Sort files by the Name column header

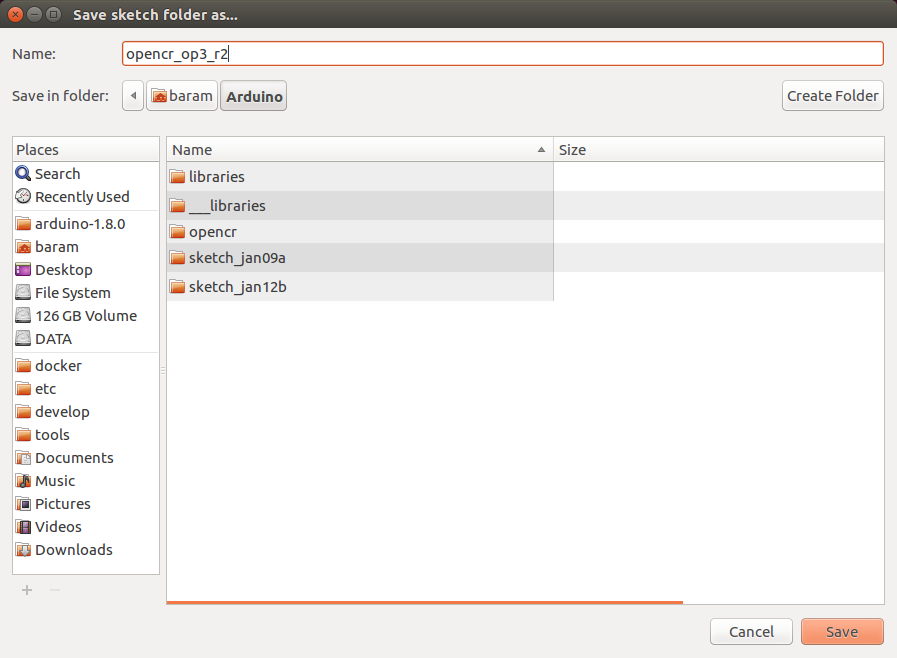[360, 149]
